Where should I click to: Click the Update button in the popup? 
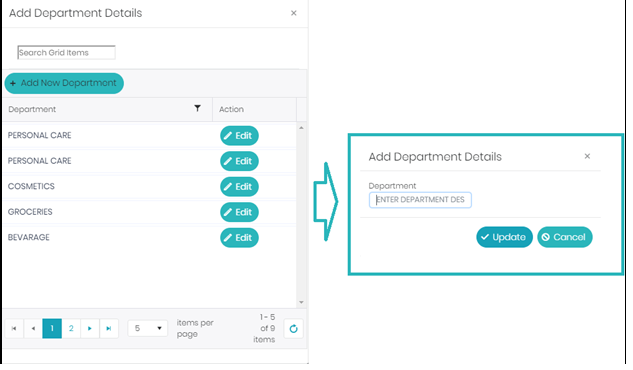(x=504, y=237)
